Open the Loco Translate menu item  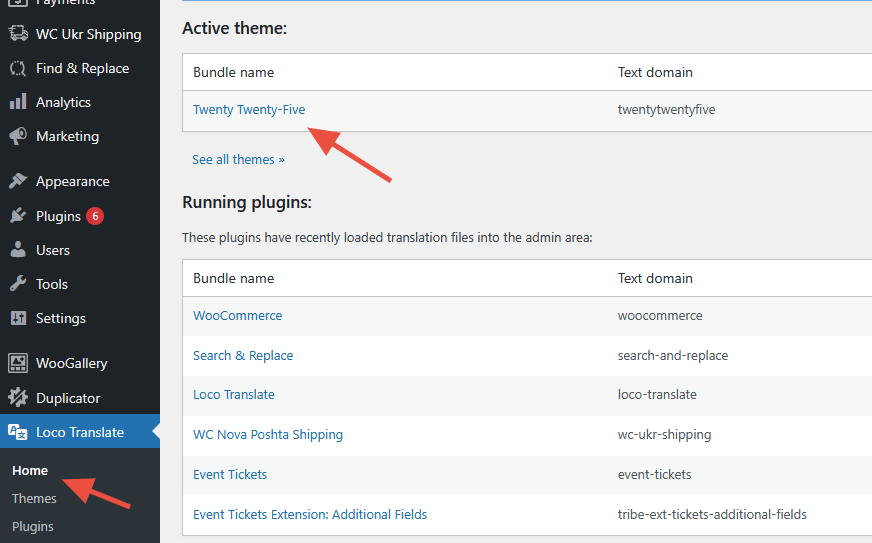[x=79, y=432]
